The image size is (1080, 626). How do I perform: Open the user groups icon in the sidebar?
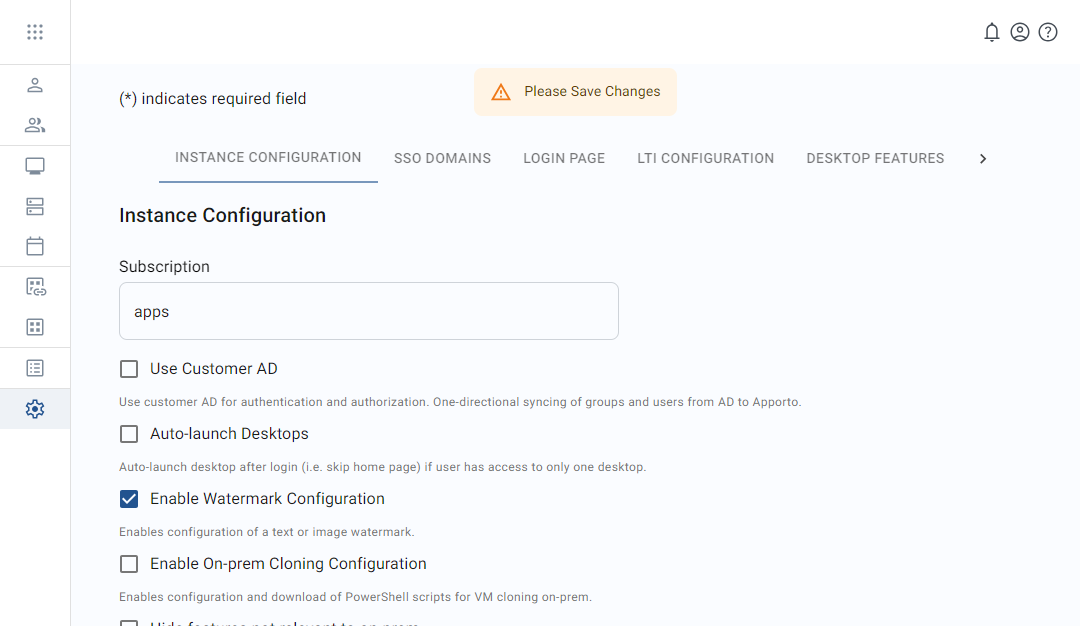pos(35,125)
